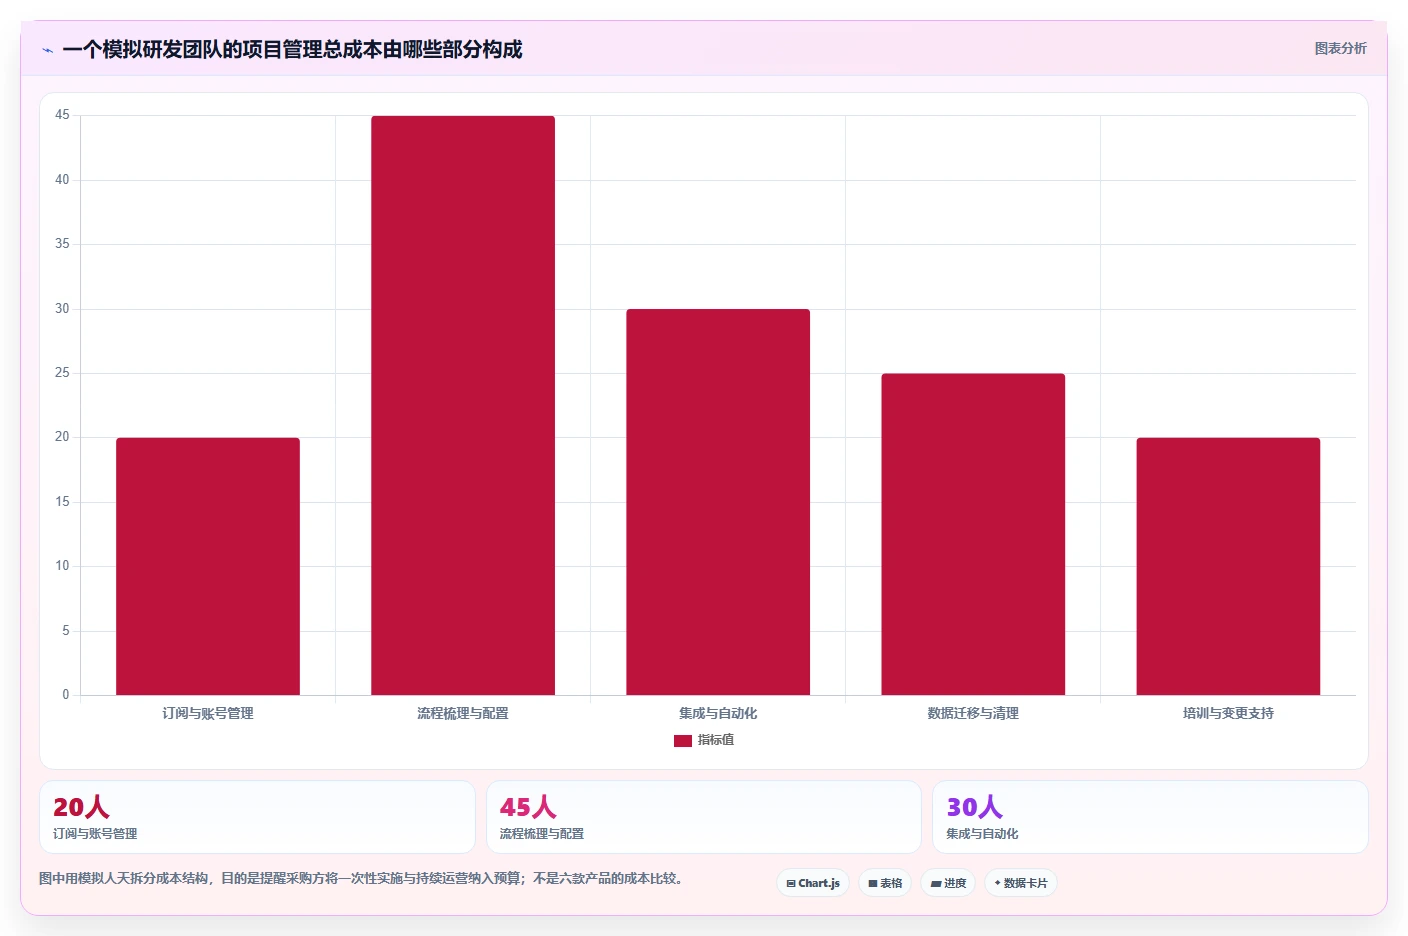
Task: Click the 流程梳理与配置 axis label
Action: point(463,713)
